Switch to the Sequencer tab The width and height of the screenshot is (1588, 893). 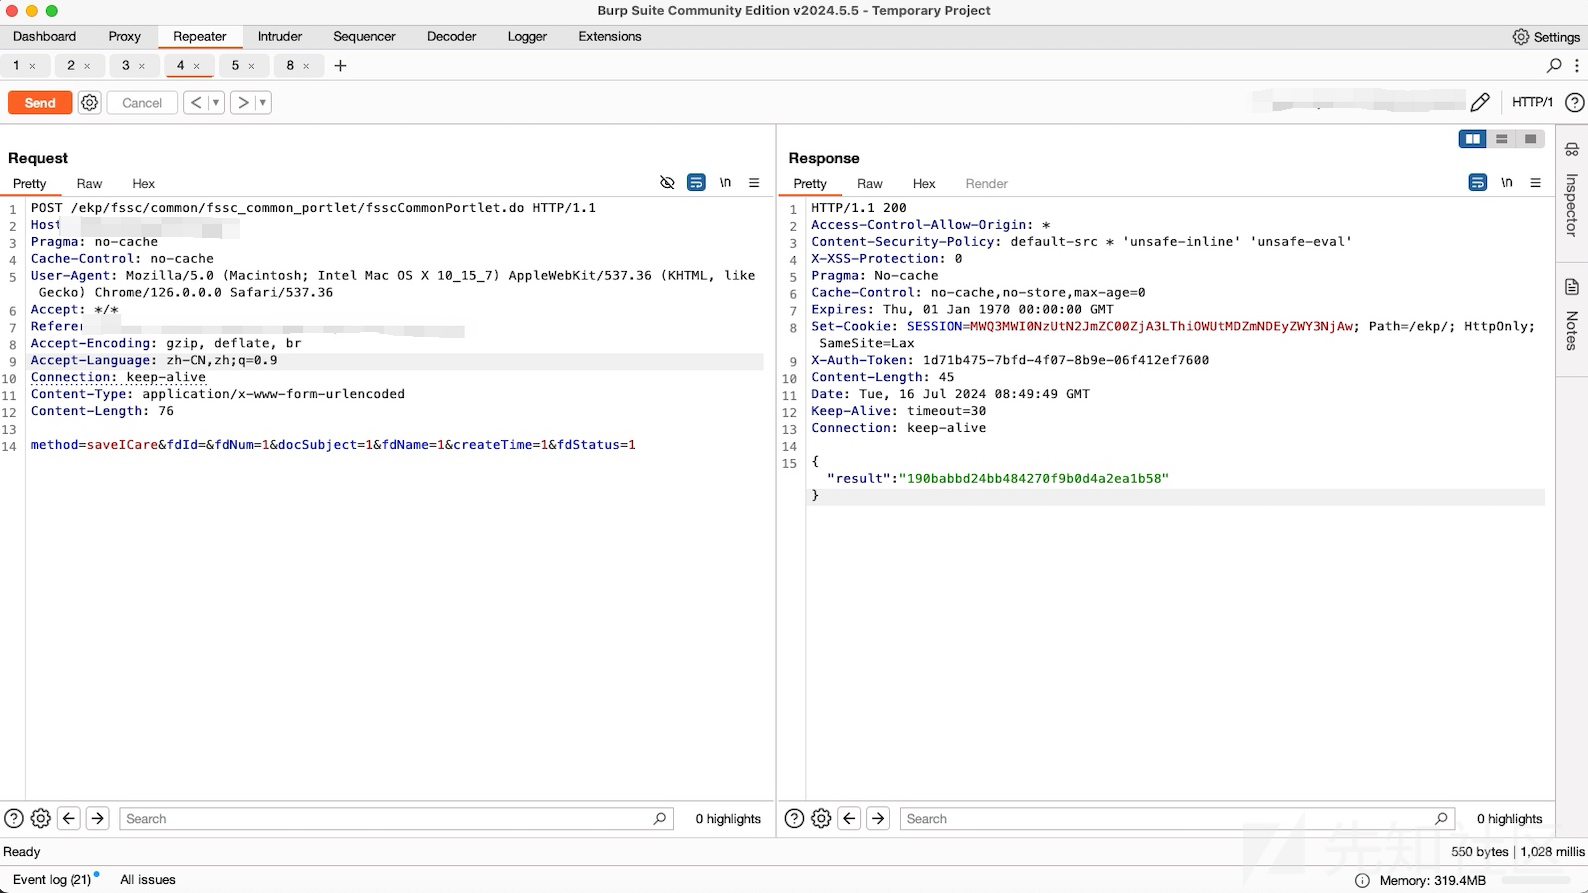click(364, 36)
